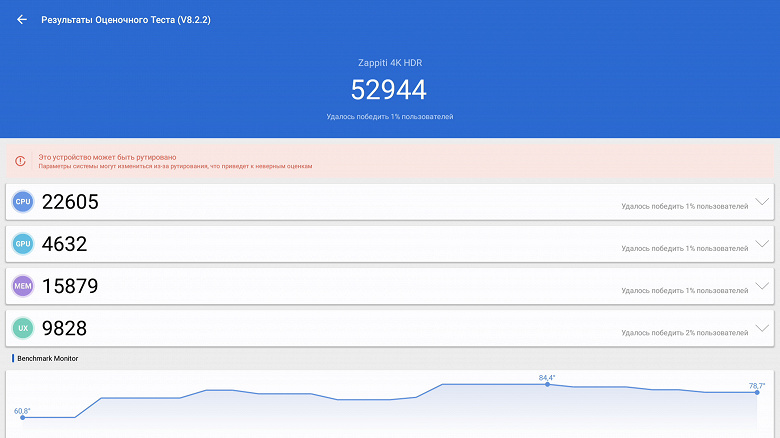Image resolution: width=780 pixels, height=438 pixels.
Task: Click the 78,7° final temperature point
Action: click(x=757, y=392)
